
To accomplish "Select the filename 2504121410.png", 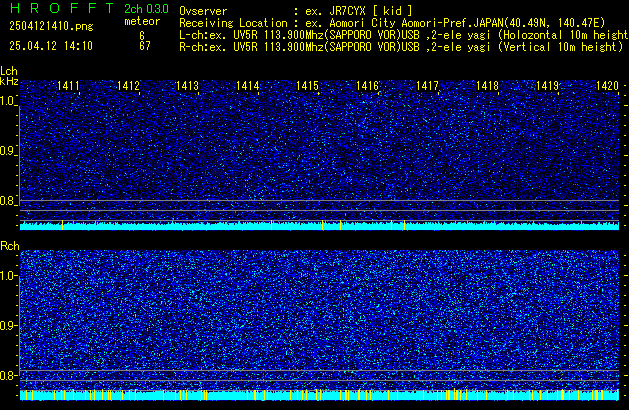I will 51,26.
